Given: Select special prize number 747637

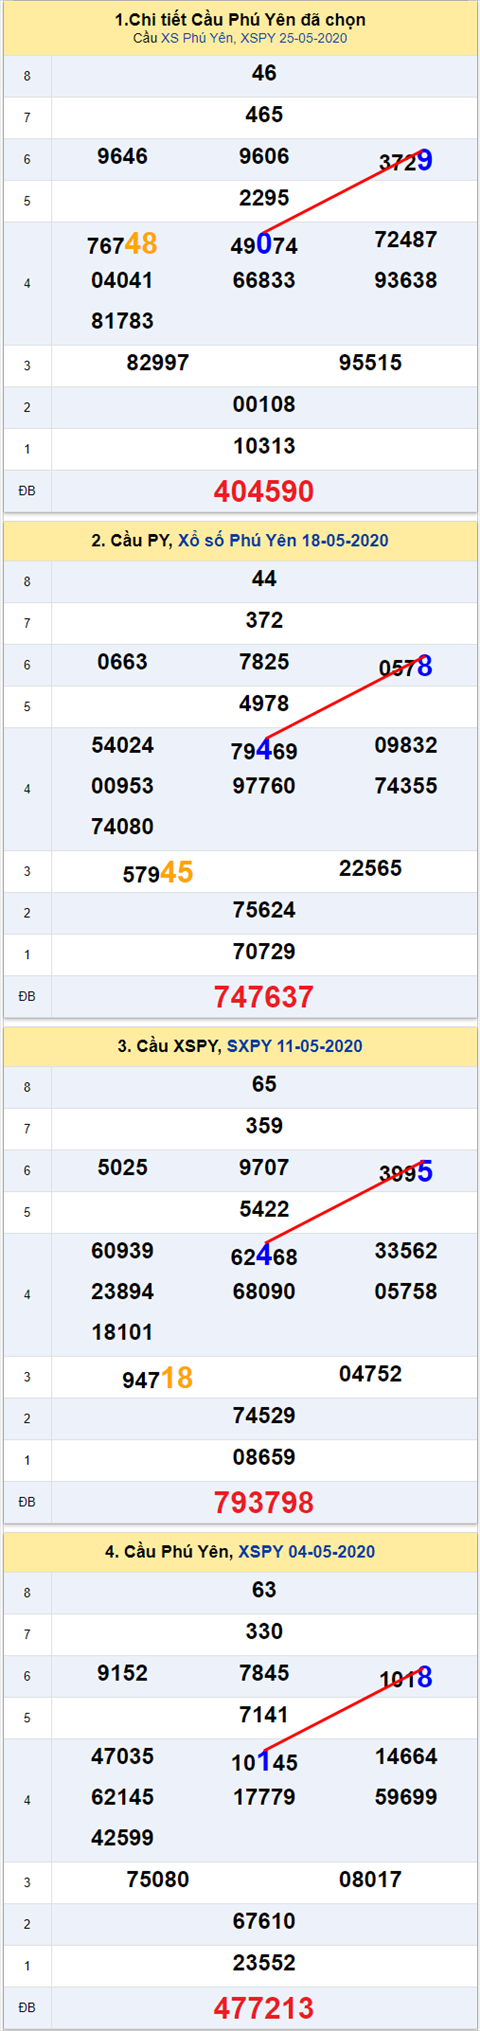Looking at the screenshot, I should tap(264, 996).
